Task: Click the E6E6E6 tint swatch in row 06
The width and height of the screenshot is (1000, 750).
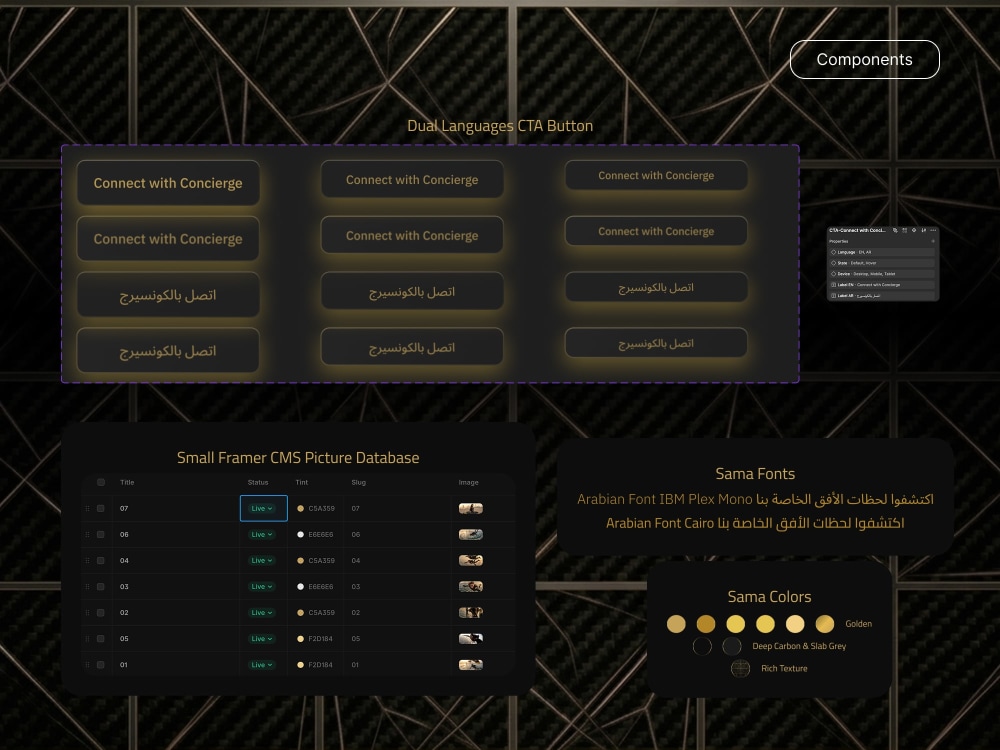Action: 300,534
